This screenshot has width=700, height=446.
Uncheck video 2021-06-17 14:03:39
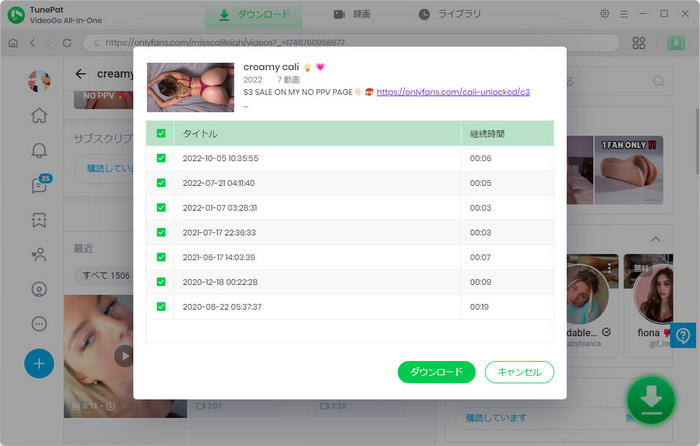(161, 257)
